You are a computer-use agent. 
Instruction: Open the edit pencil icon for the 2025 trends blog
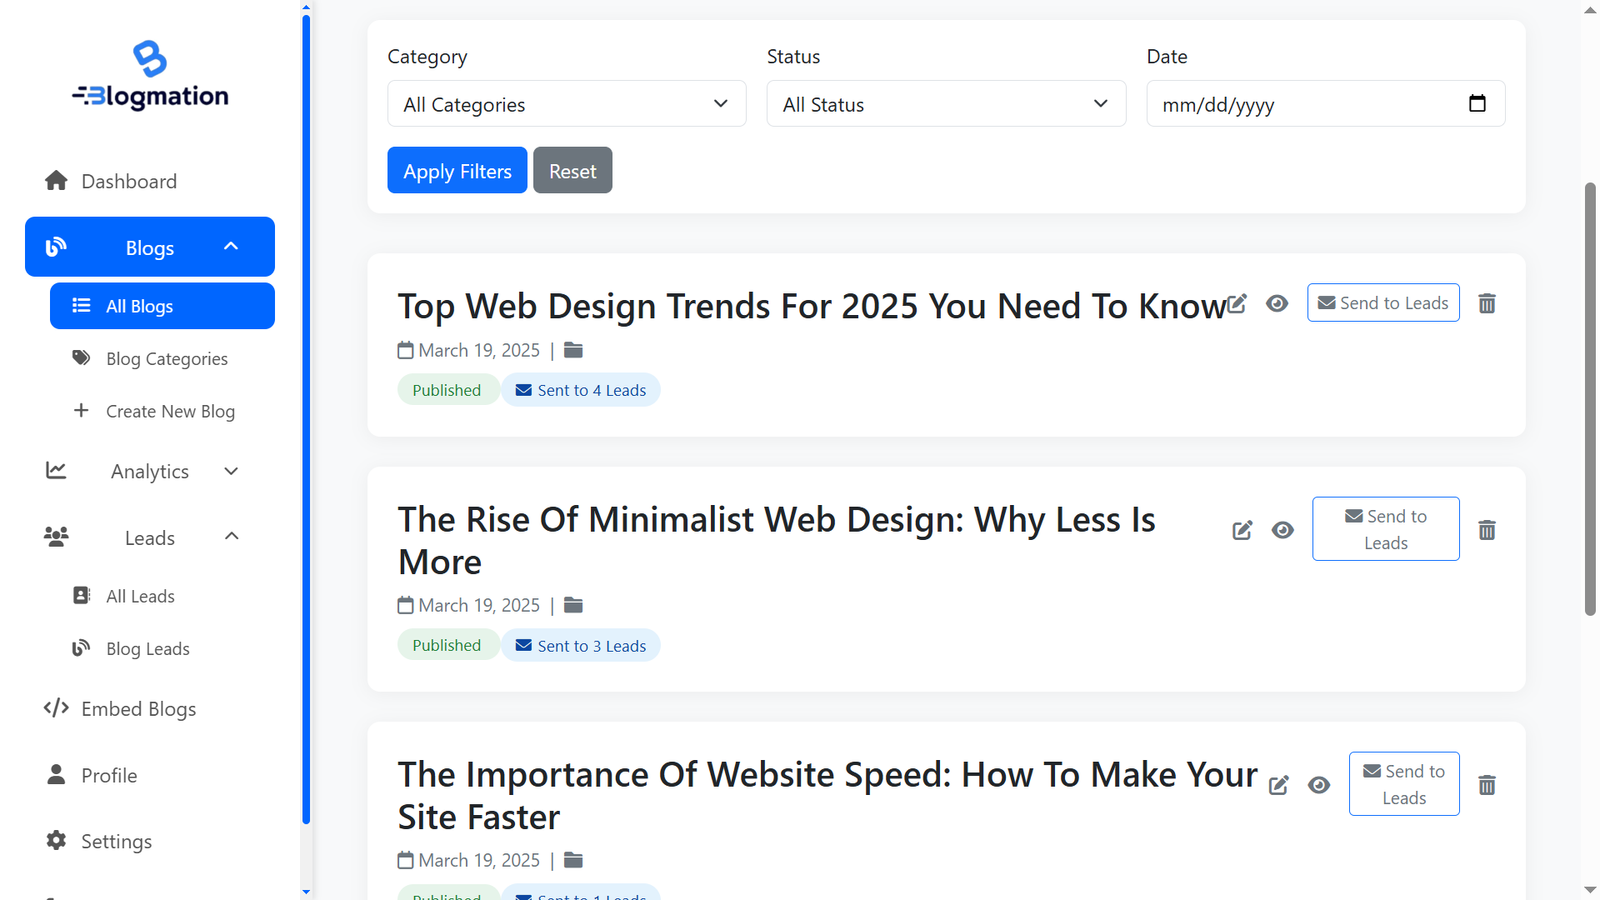[x=1238, y=303]
